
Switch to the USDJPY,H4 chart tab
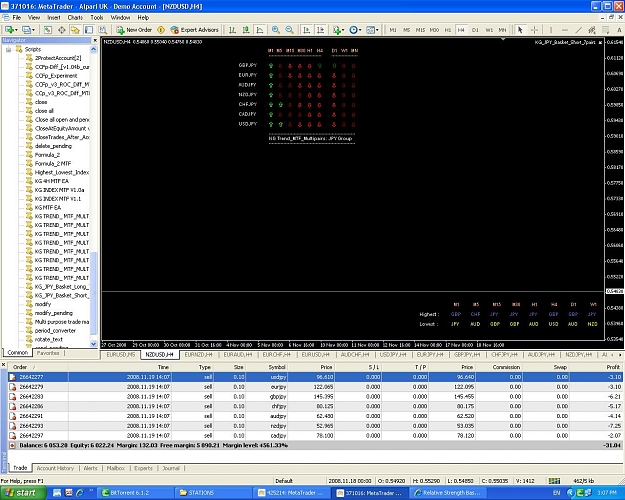click(393, 354)
